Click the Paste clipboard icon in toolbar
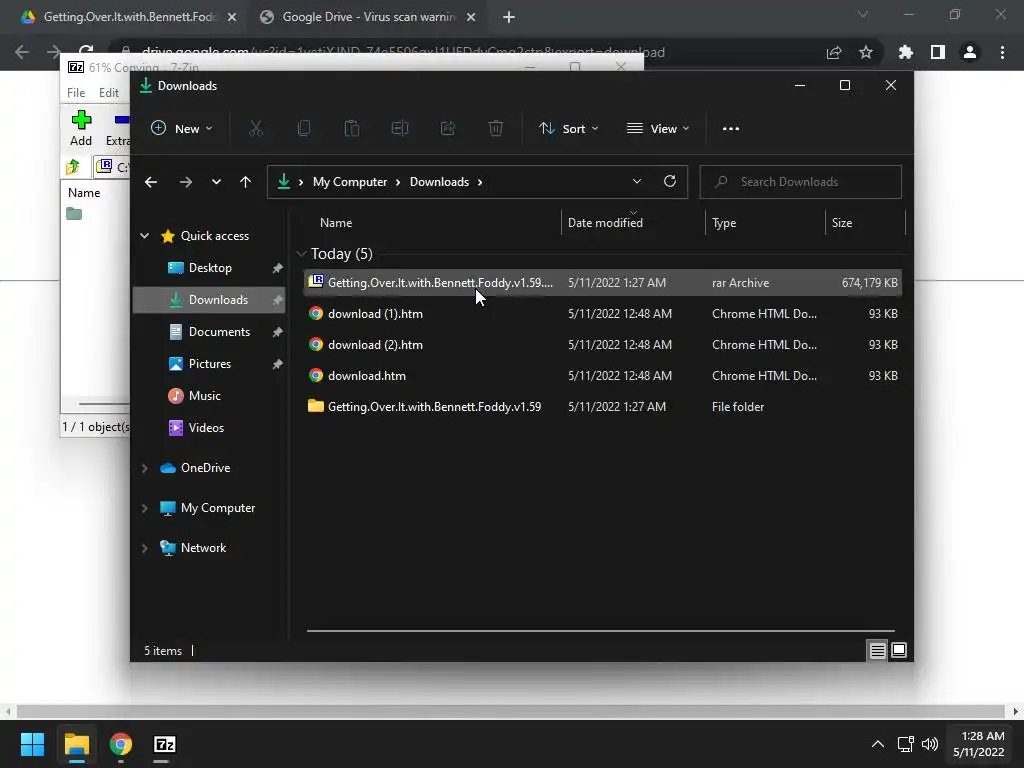This screenshot has height=768, width=1024. tap(352, 129)
